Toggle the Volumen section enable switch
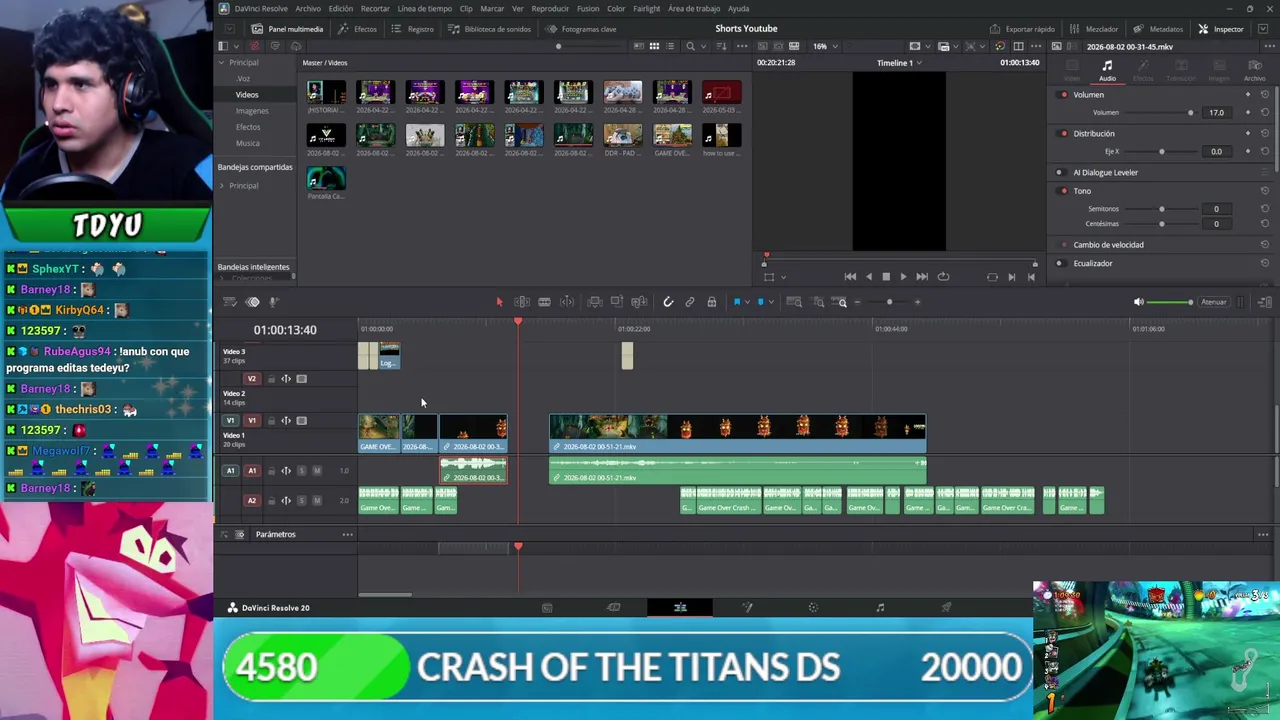 tap(1064, 95)
